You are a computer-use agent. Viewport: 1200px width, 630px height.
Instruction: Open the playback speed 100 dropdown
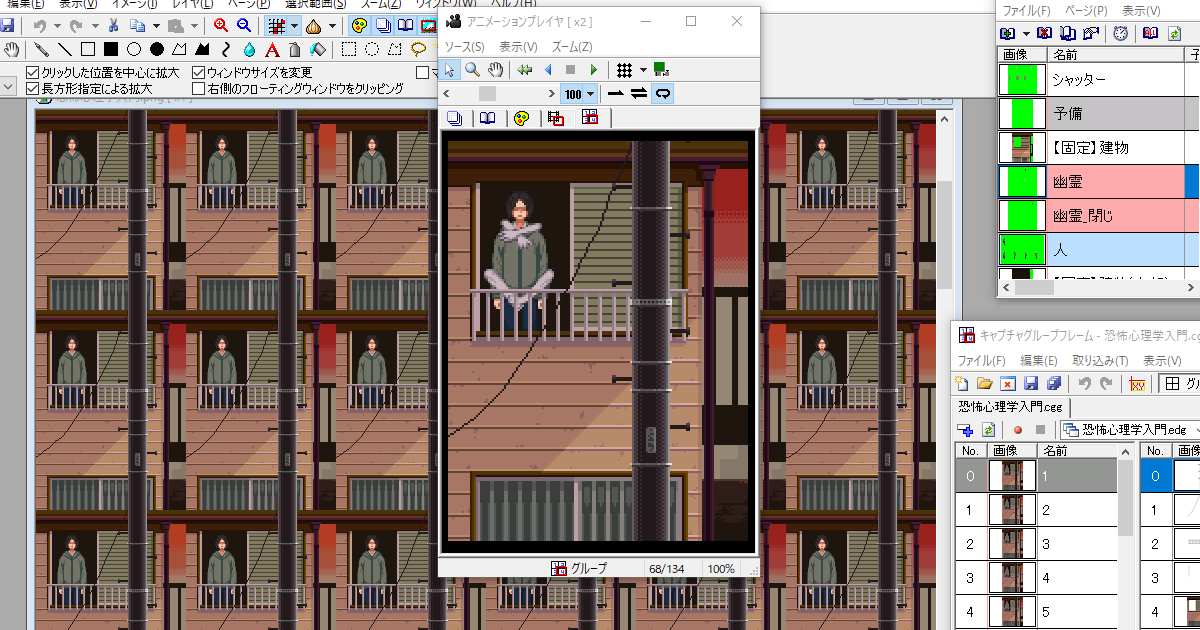(x=590, y=94)
